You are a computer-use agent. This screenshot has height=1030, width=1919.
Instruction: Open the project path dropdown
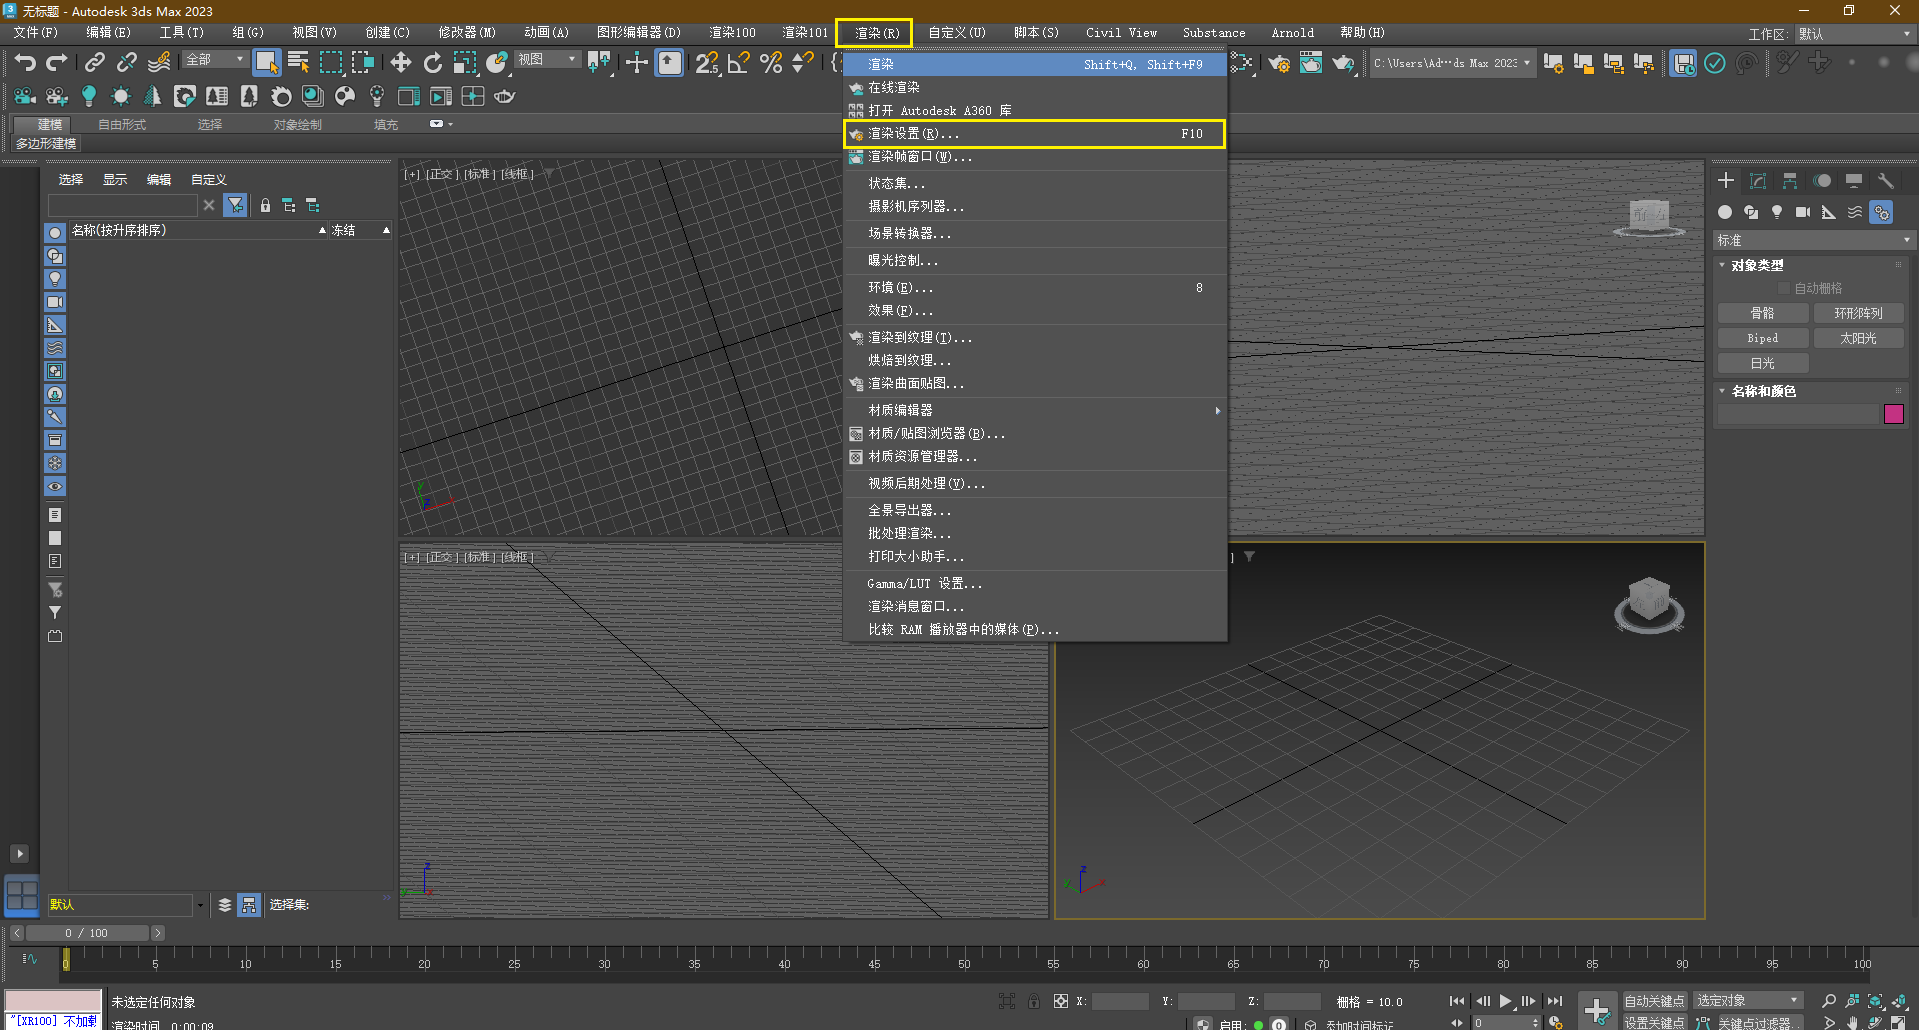pos(1452,63)
